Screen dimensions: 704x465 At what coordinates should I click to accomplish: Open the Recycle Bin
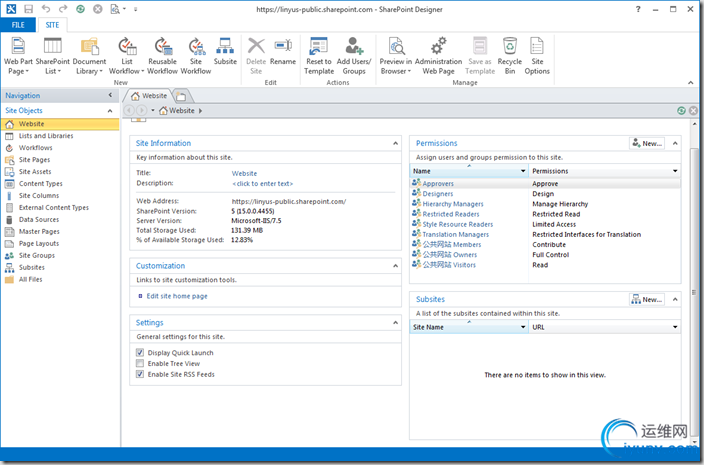(510, 56)
